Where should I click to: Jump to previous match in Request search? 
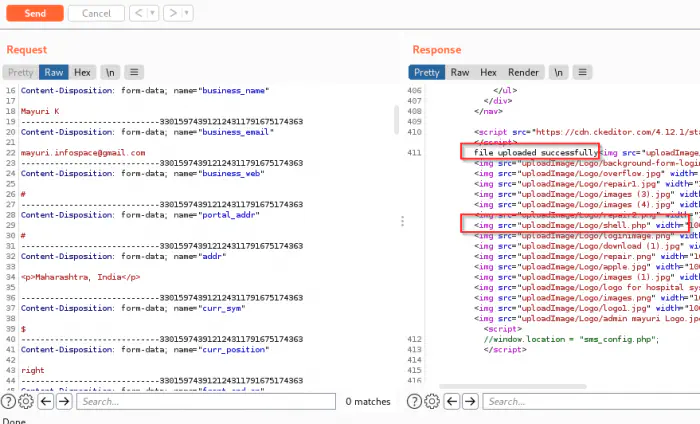click(45, 401)
